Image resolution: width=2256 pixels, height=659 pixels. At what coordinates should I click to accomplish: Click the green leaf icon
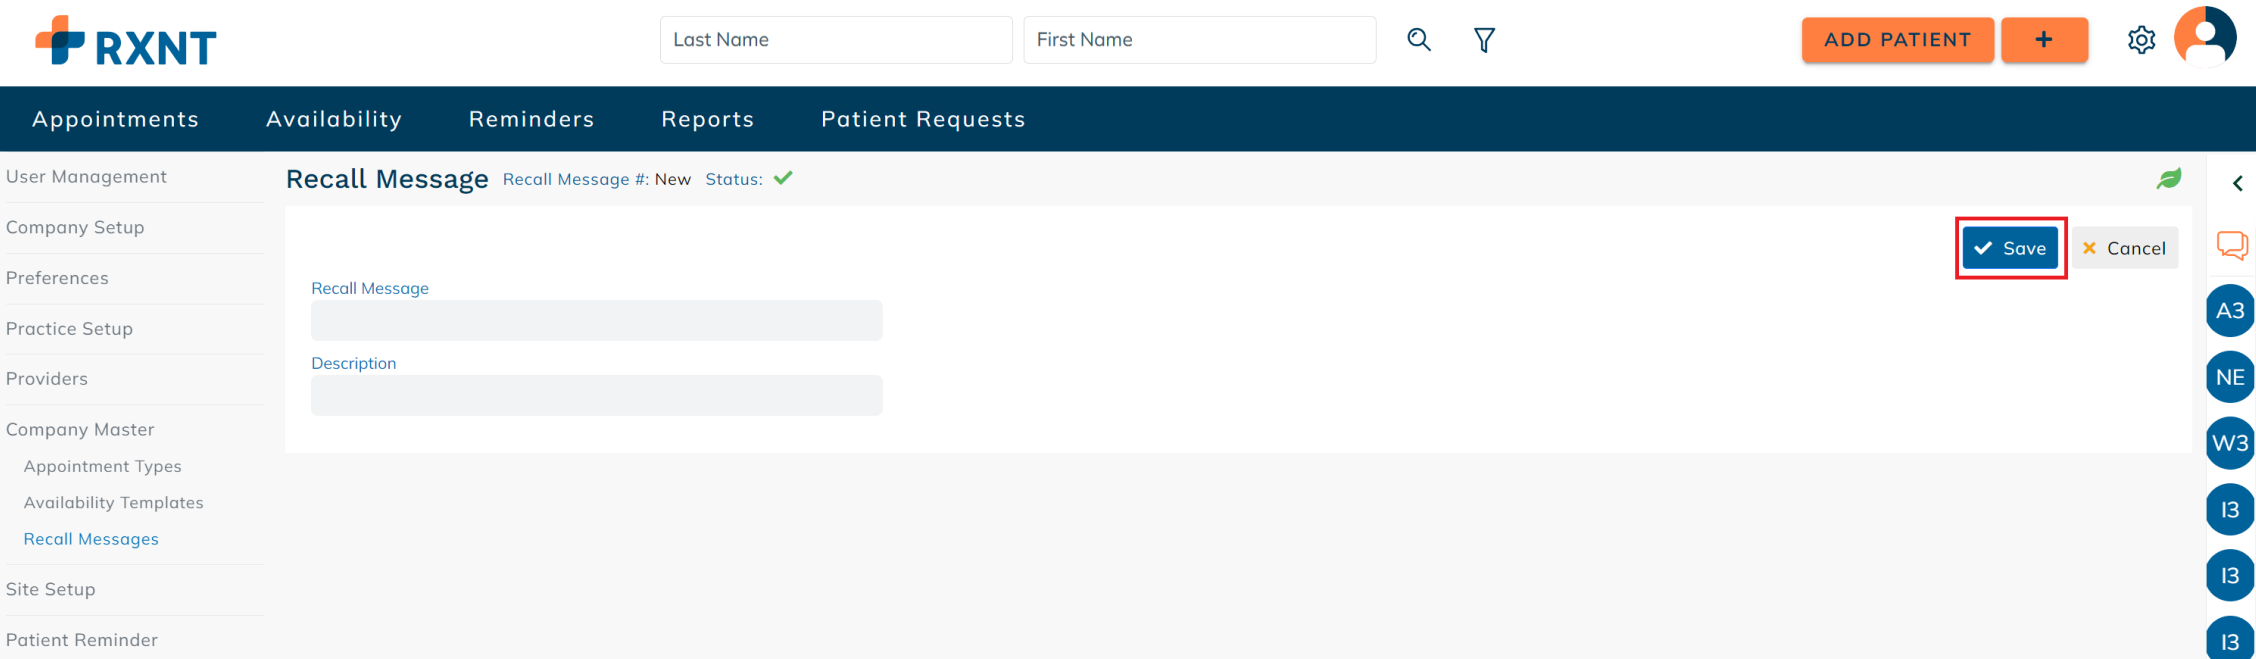click(x=2169, y=179)
